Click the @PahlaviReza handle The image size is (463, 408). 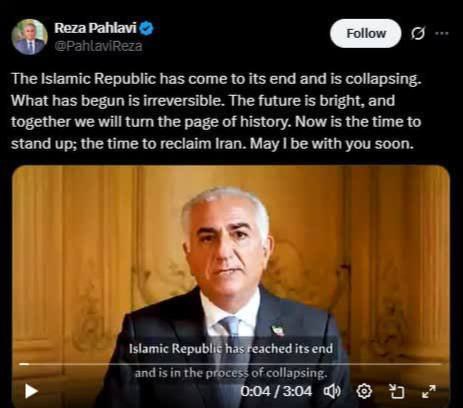tap(98, 46)
